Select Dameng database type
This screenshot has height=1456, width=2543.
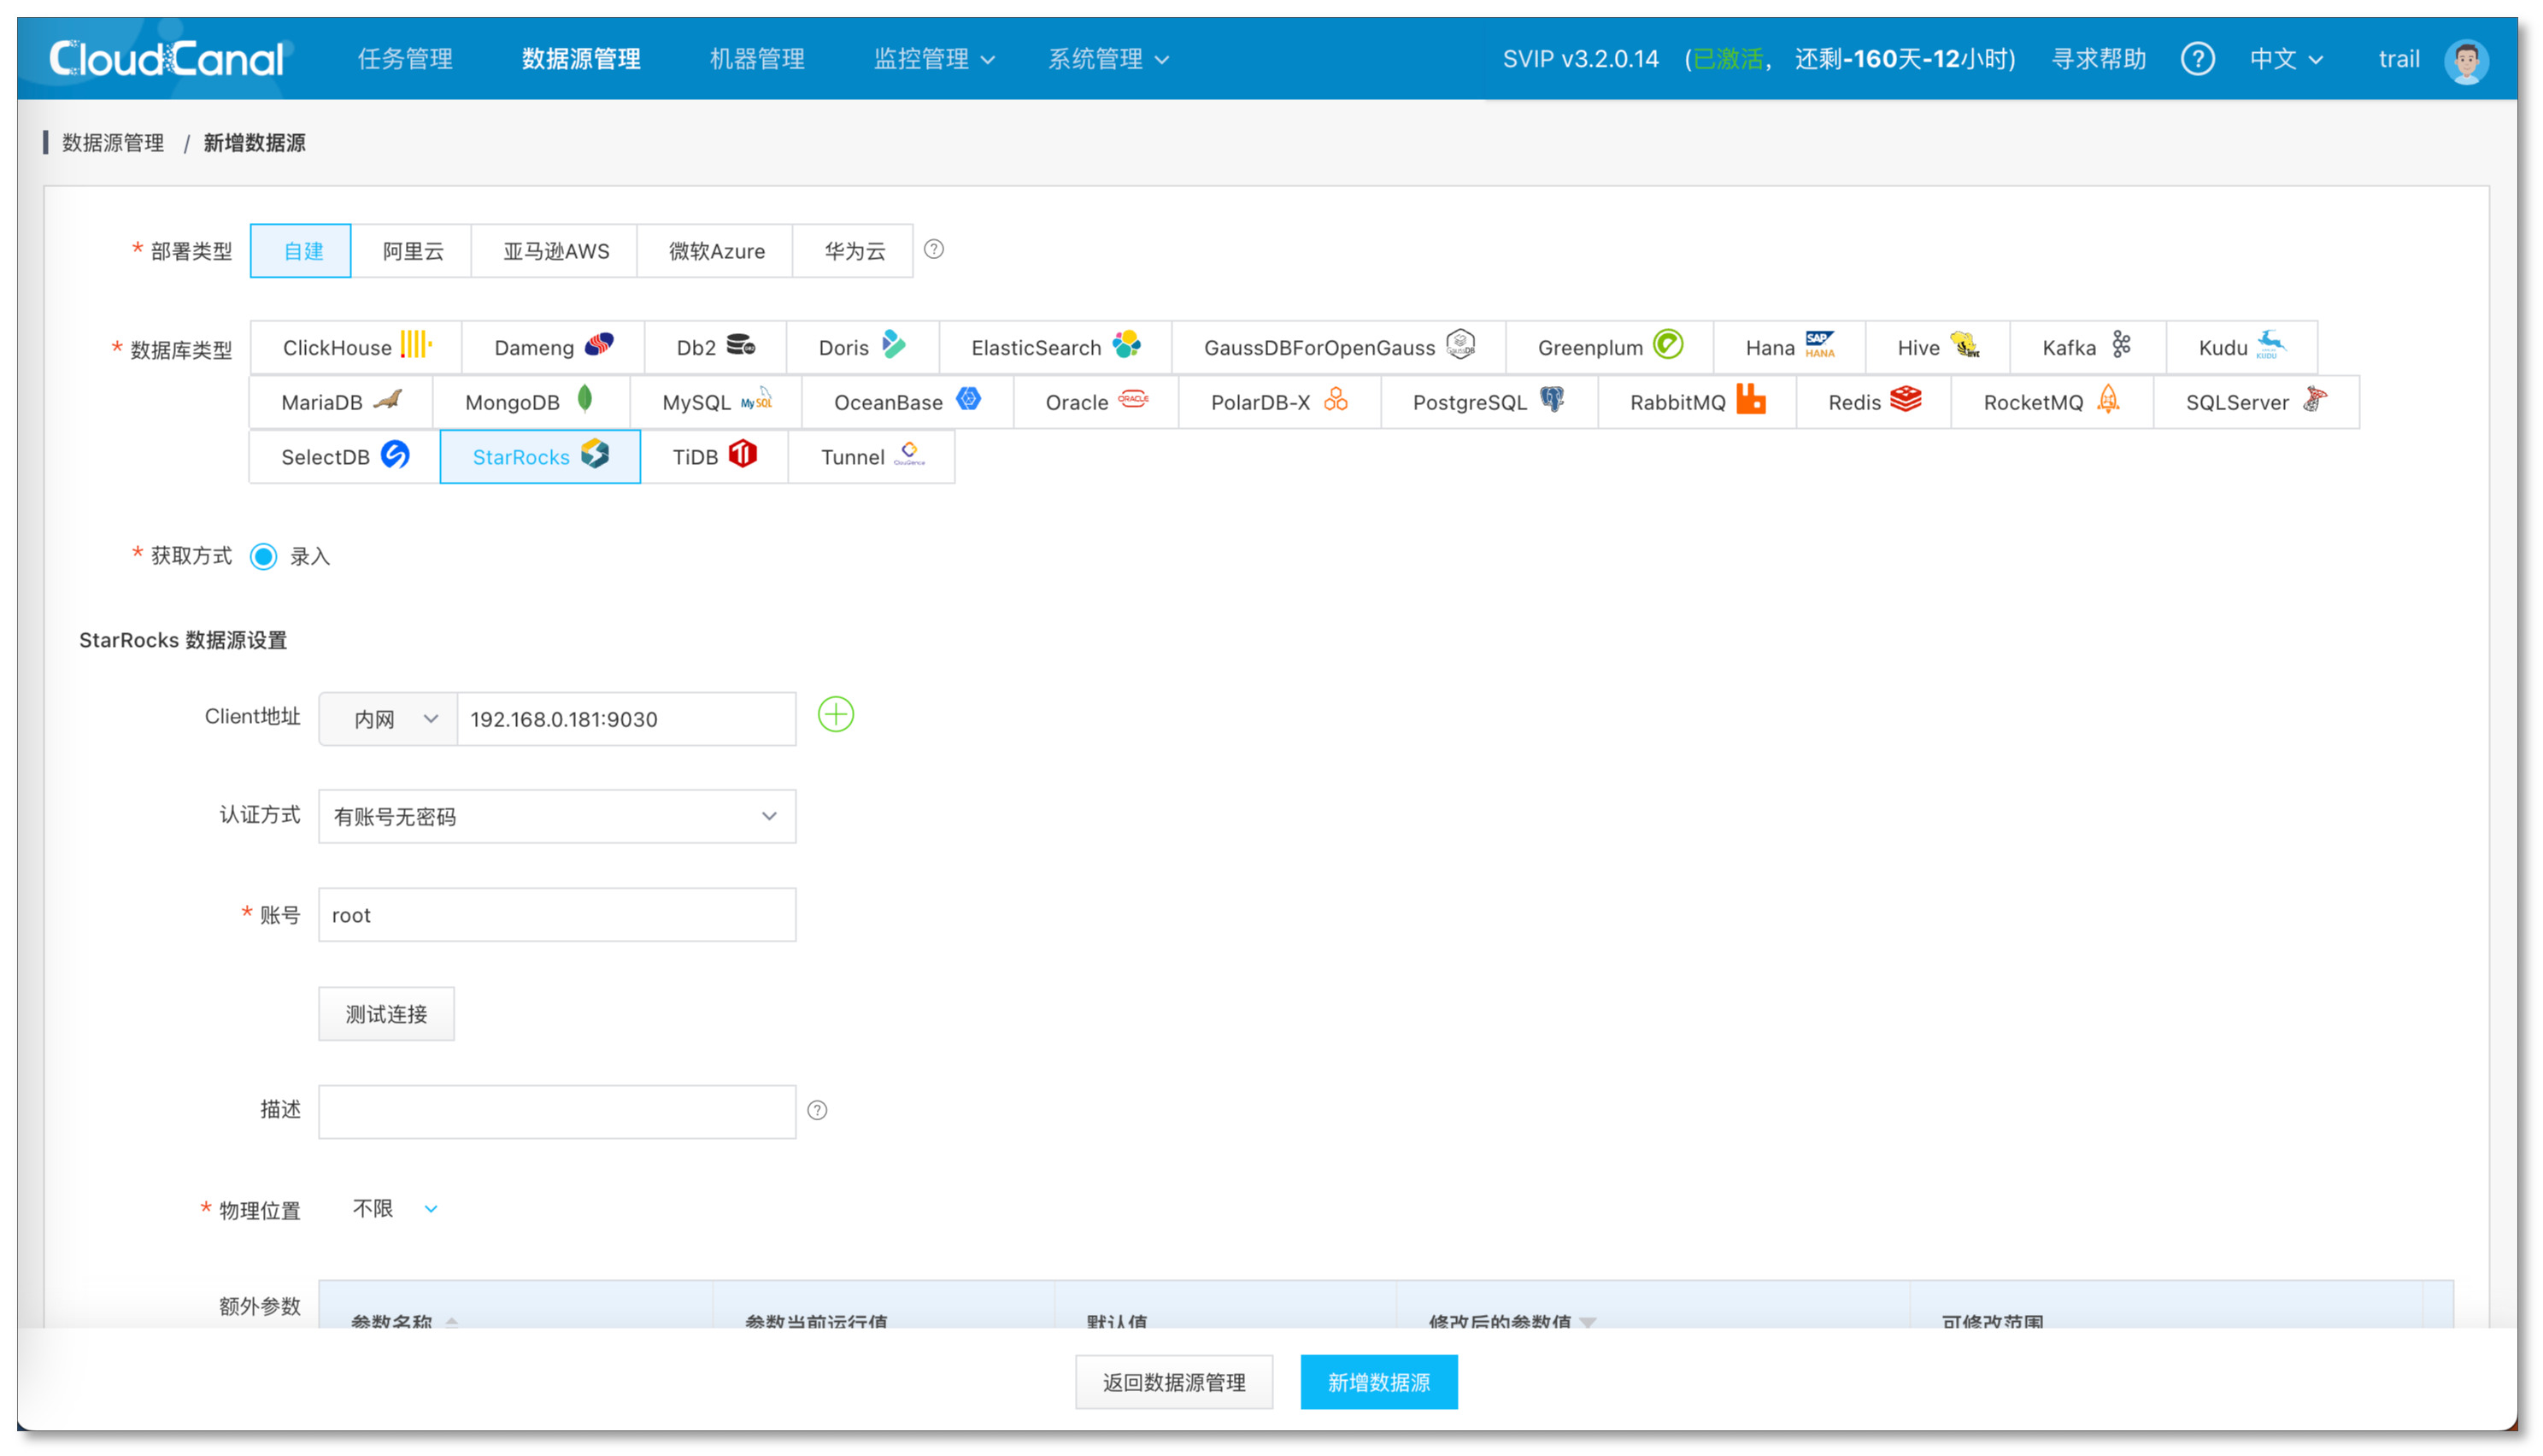click(x=553, y=347)
